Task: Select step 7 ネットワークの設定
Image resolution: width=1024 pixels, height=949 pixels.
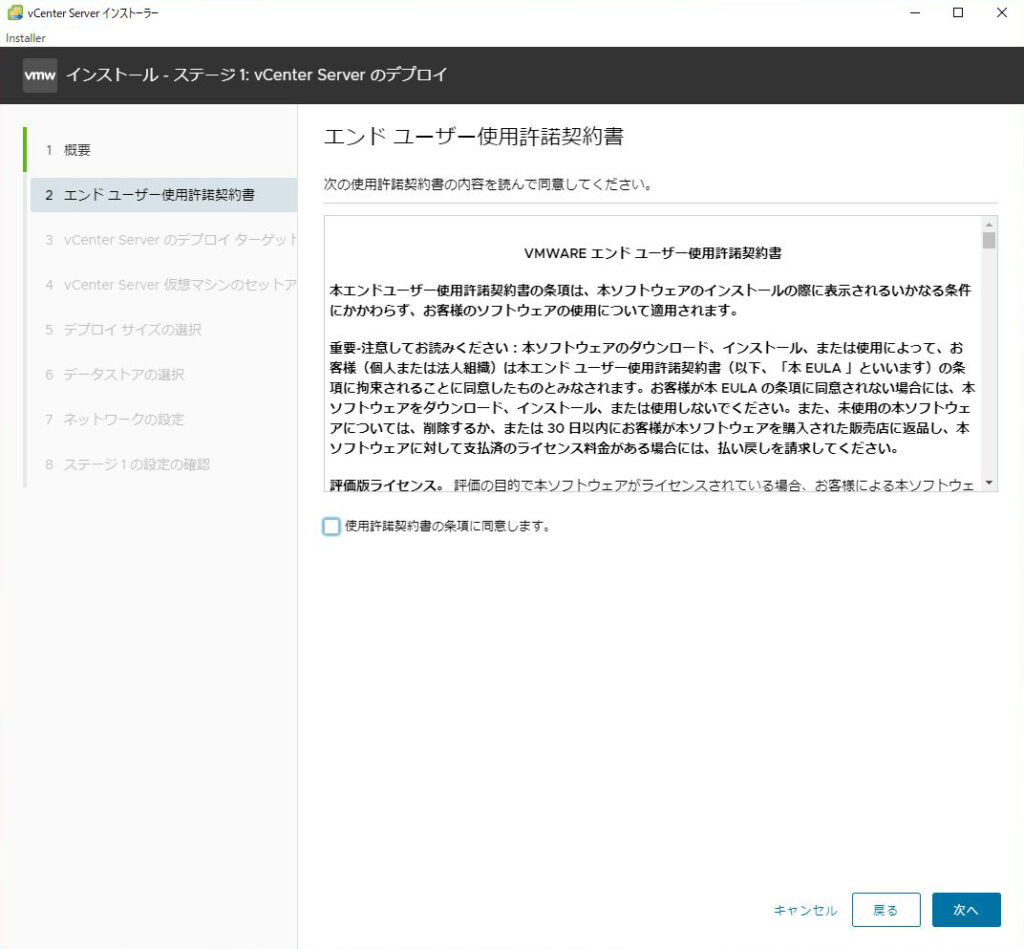Action: coord(164,419)
